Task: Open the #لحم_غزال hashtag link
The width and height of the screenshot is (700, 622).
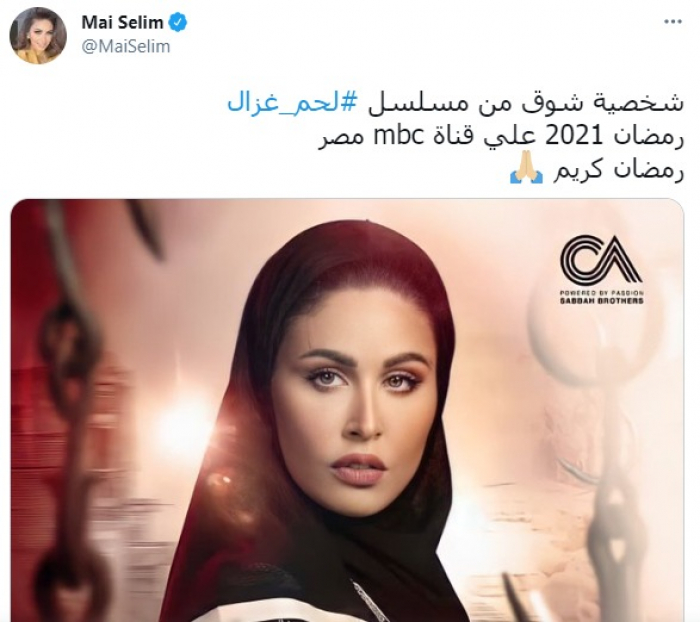Action: tap(292, 103)
